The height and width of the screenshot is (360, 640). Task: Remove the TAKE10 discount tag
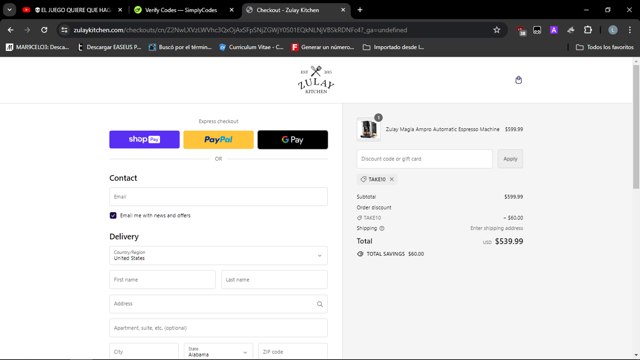pyautogui.click(x=392, y=179)
